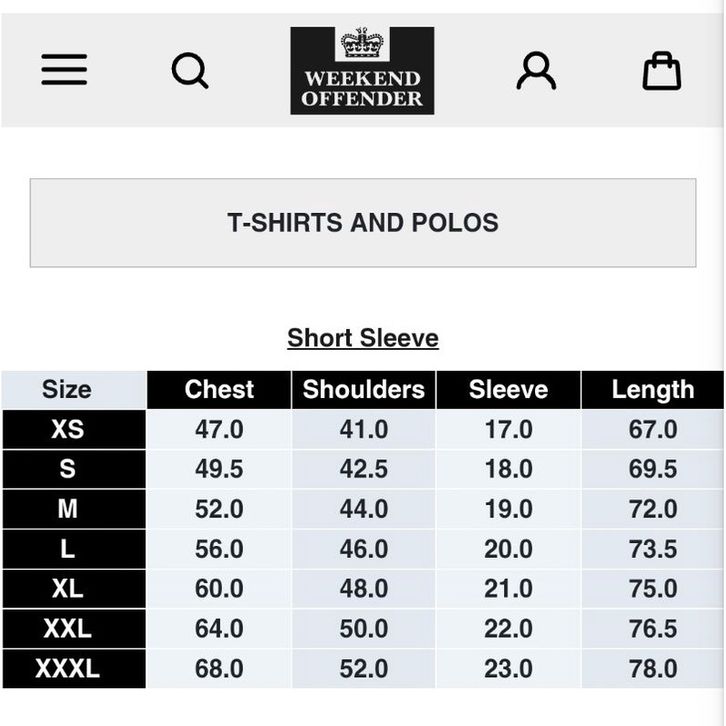Open the hamburger navigation menu
This screenshot has width=726, height=726.
click(64, 70)
